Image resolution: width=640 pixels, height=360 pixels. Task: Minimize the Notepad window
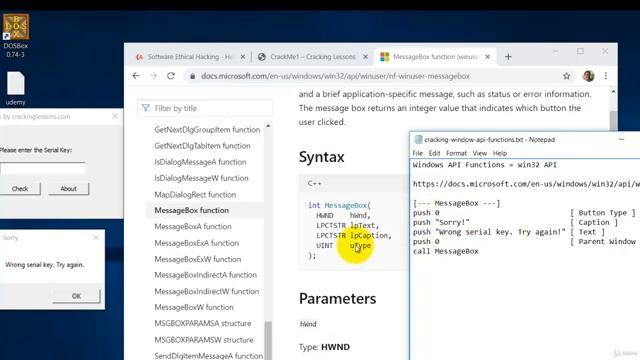[x=621, y=140]
